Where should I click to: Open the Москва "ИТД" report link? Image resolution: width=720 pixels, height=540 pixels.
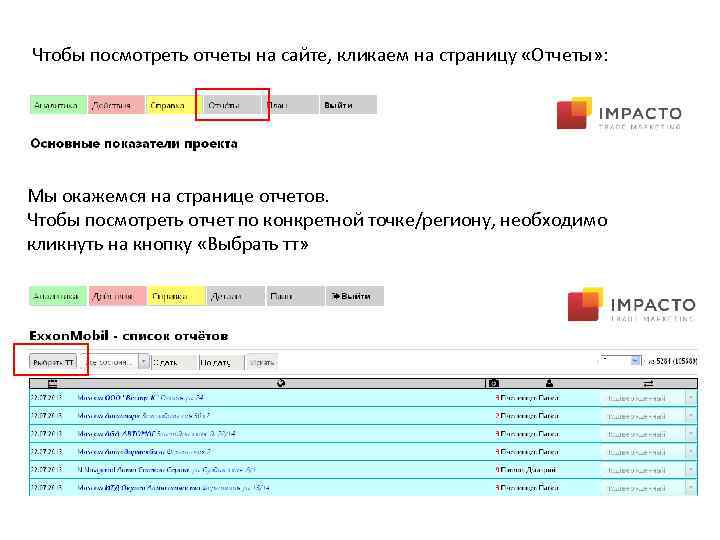tap(174, 488)
